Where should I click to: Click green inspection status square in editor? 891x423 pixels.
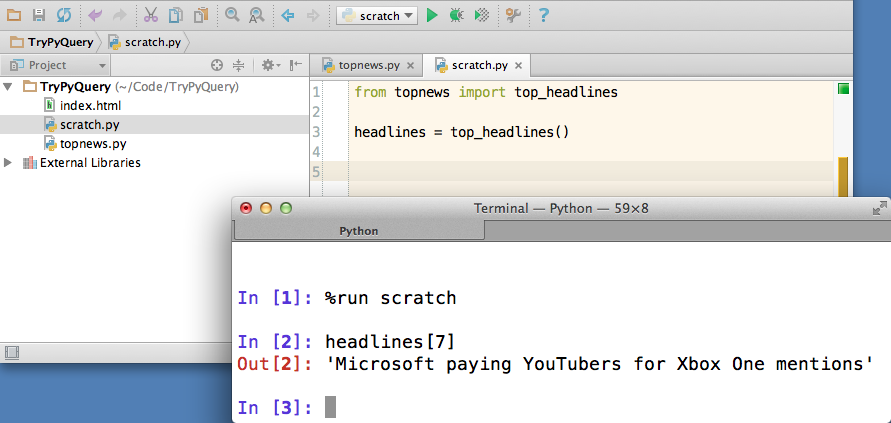point(843,89)
